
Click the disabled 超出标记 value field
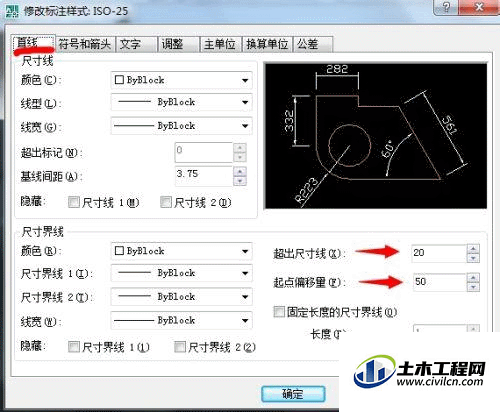tap(204, 152)
